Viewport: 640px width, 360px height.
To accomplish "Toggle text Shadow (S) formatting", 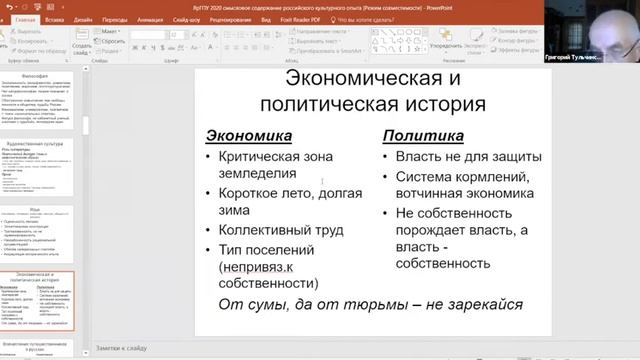I will [162, 48].
